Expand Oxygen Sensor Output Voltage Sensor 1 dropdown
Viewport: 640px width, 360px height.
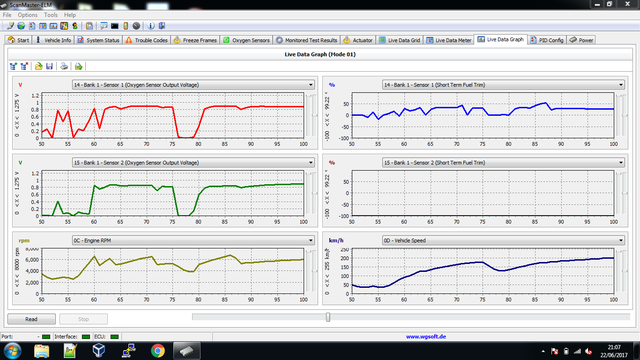click(311, 85)
